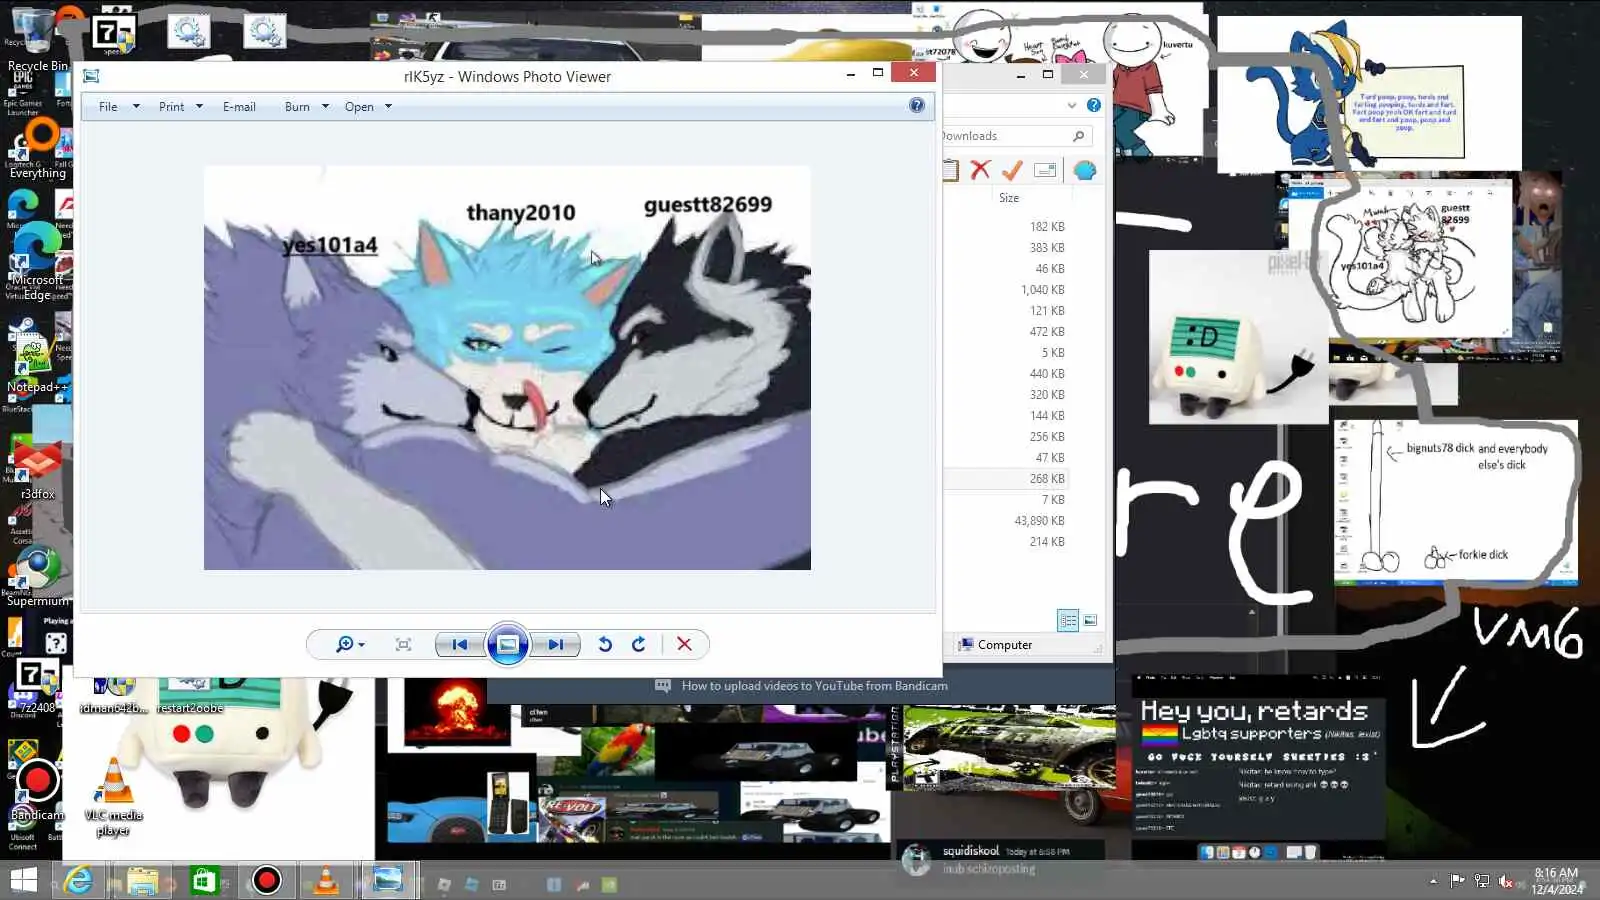Click the red X delete icon in Explorer
The width and height of the screenshot is (1600, 900).
pyautogui.click(x=980, y=170)
